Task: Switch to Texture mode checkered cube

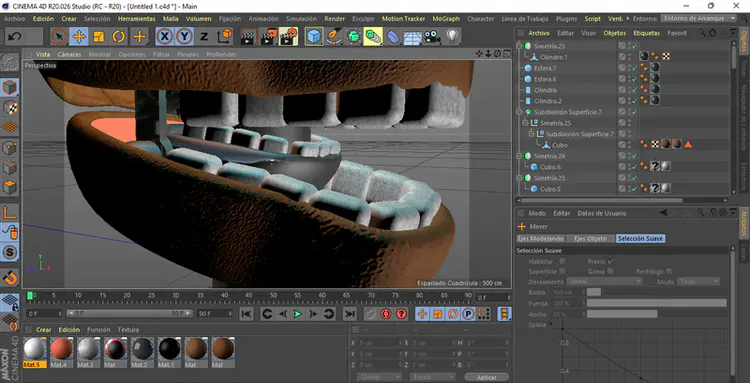Action: coord(10,107)
